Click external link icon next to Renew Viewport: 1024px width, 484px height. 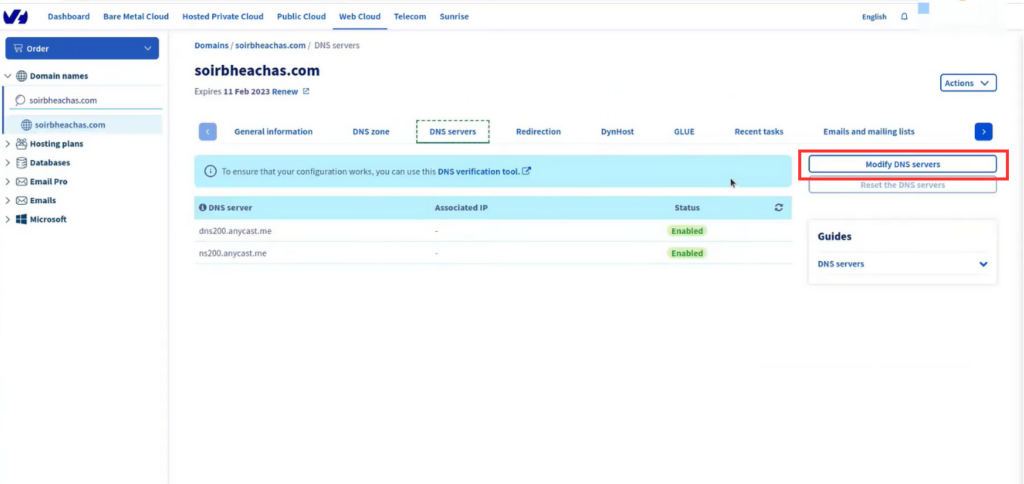(x=306, y=91)
